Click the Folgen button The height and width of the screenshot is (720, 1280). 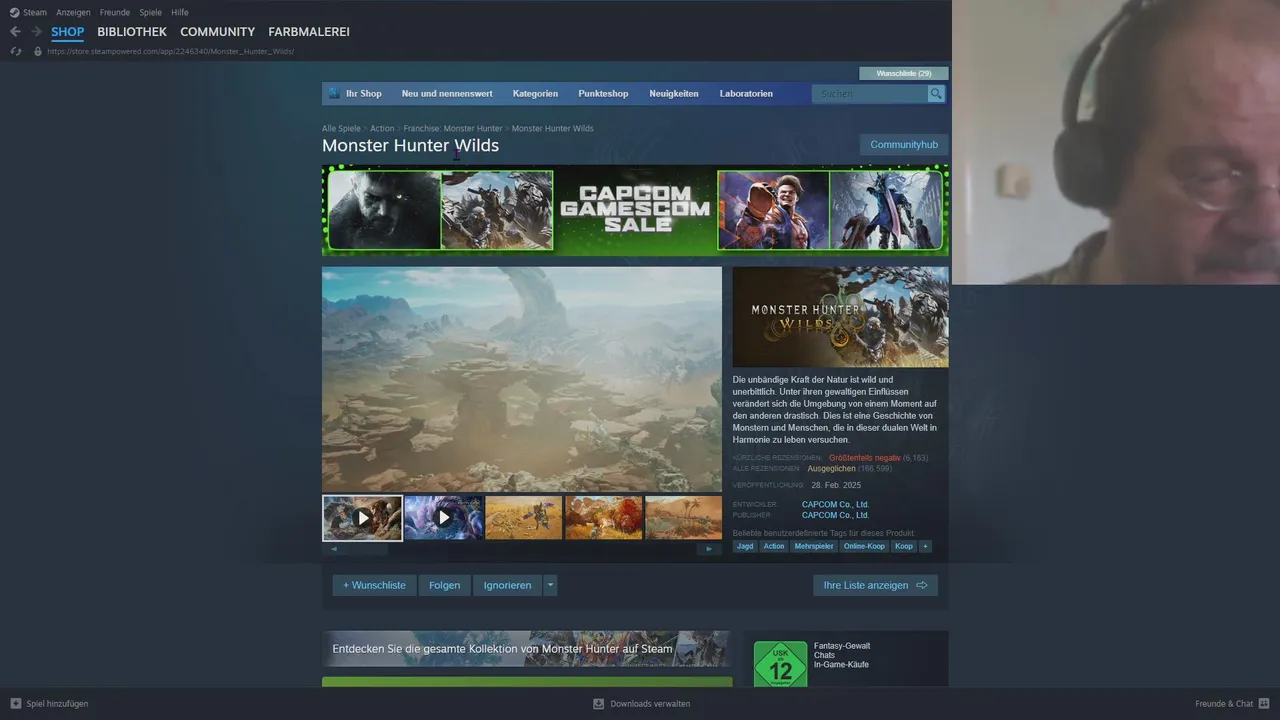[444, 585]
